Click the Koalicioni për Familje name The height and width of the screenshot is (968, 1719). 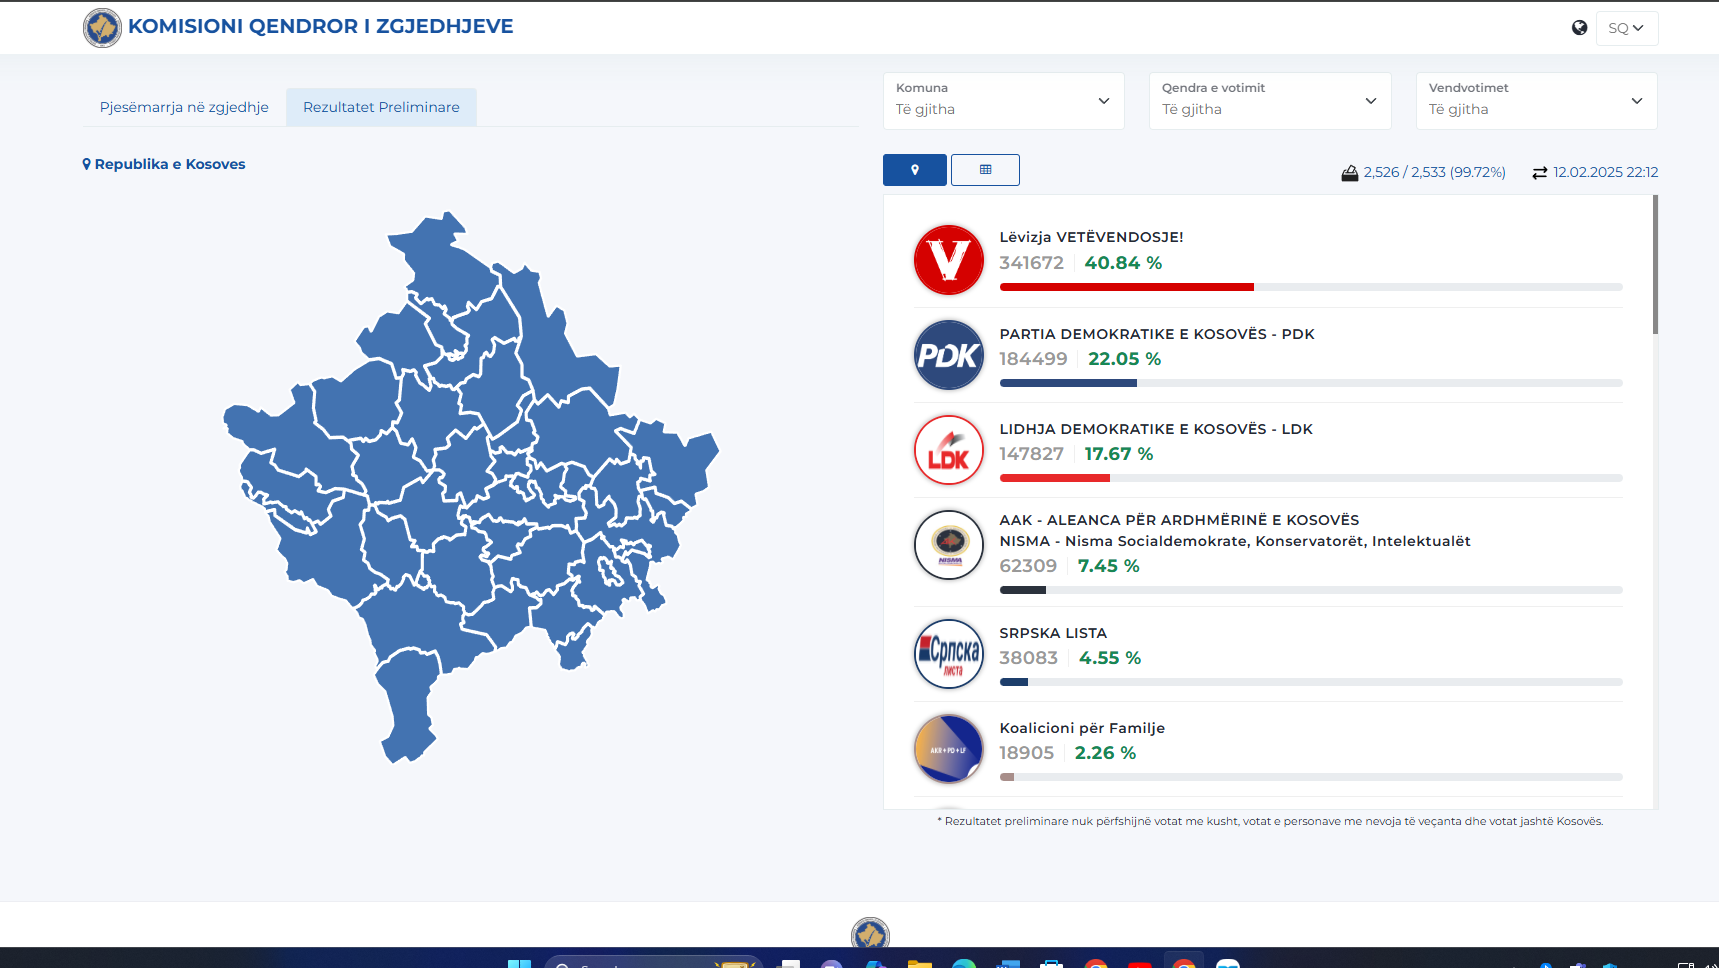(1082, 728)
